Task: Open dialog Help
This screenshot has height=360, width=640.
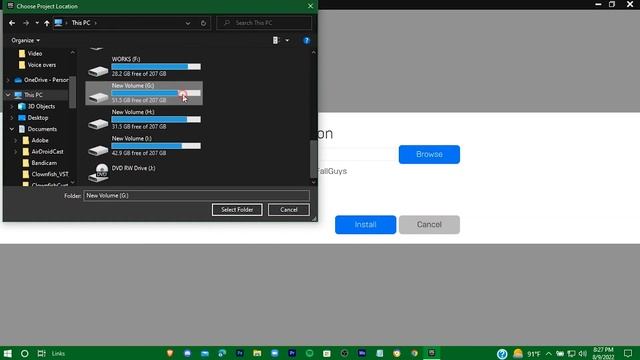Action: tap(306, 40)
